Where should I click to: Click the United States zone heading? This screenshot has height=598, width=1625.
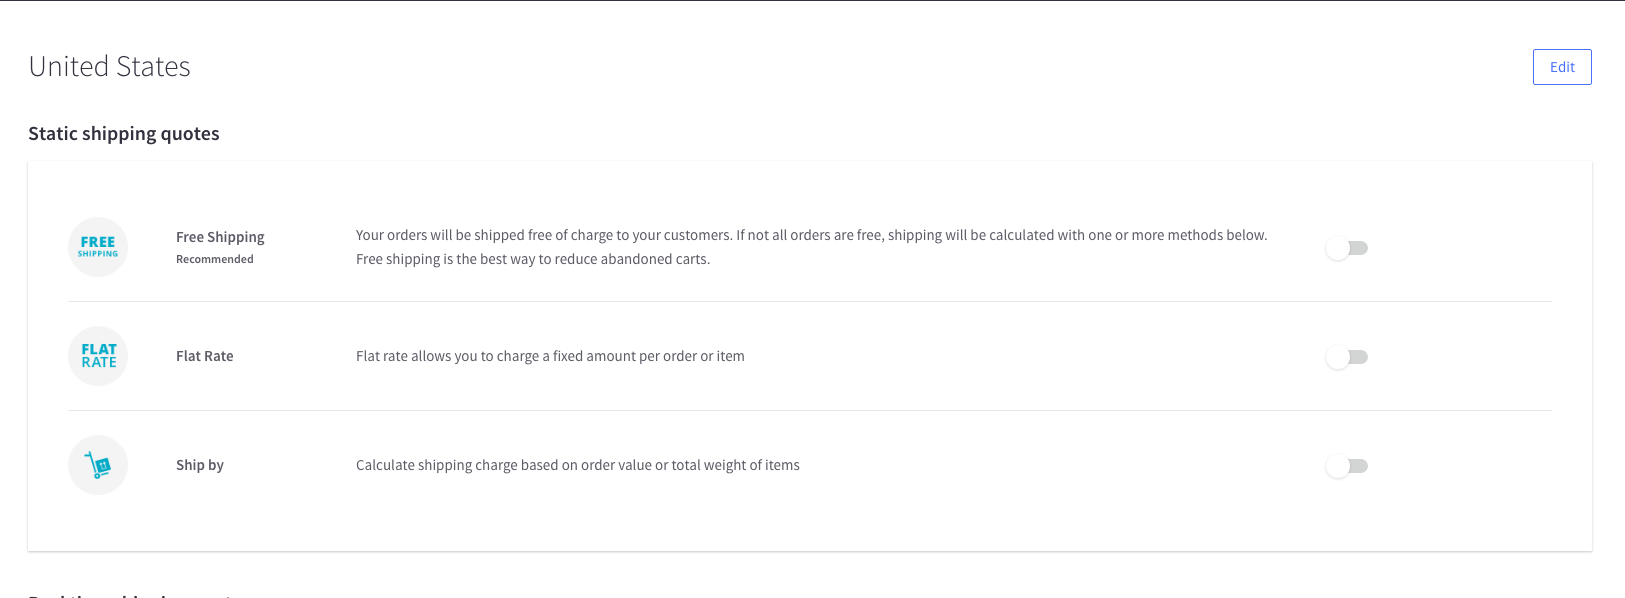(110, 67)
